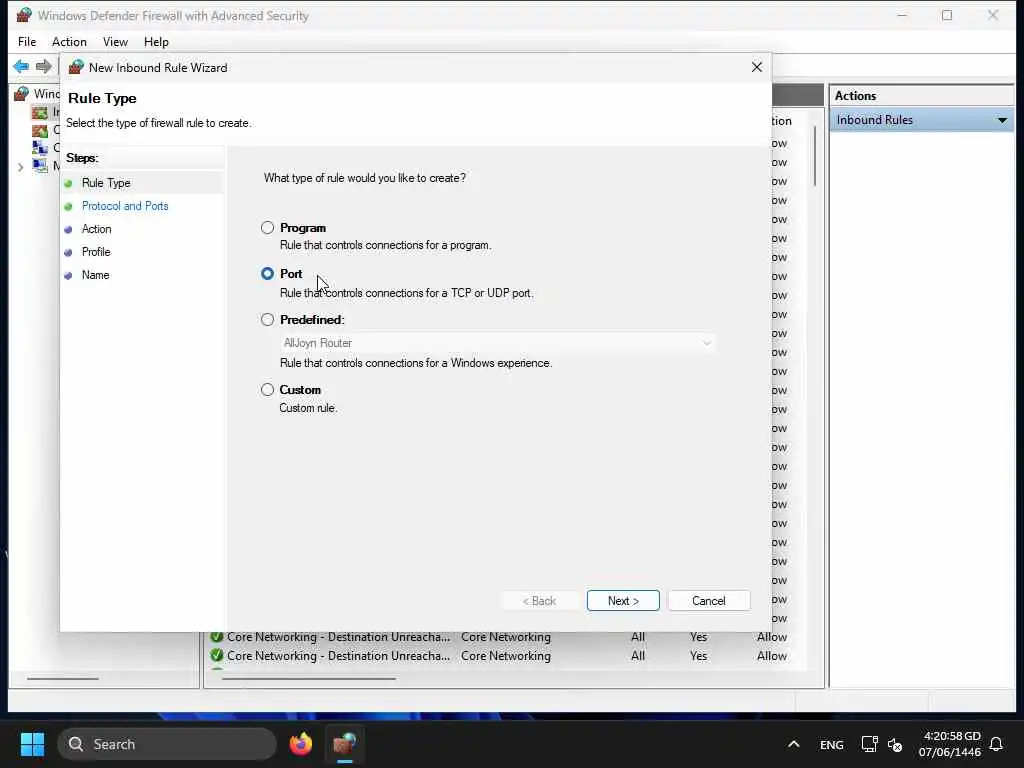Image resolution: width=1024 pixels, height=768 pixels.
Task: Open the Action menu
Action: coord(69,42)
